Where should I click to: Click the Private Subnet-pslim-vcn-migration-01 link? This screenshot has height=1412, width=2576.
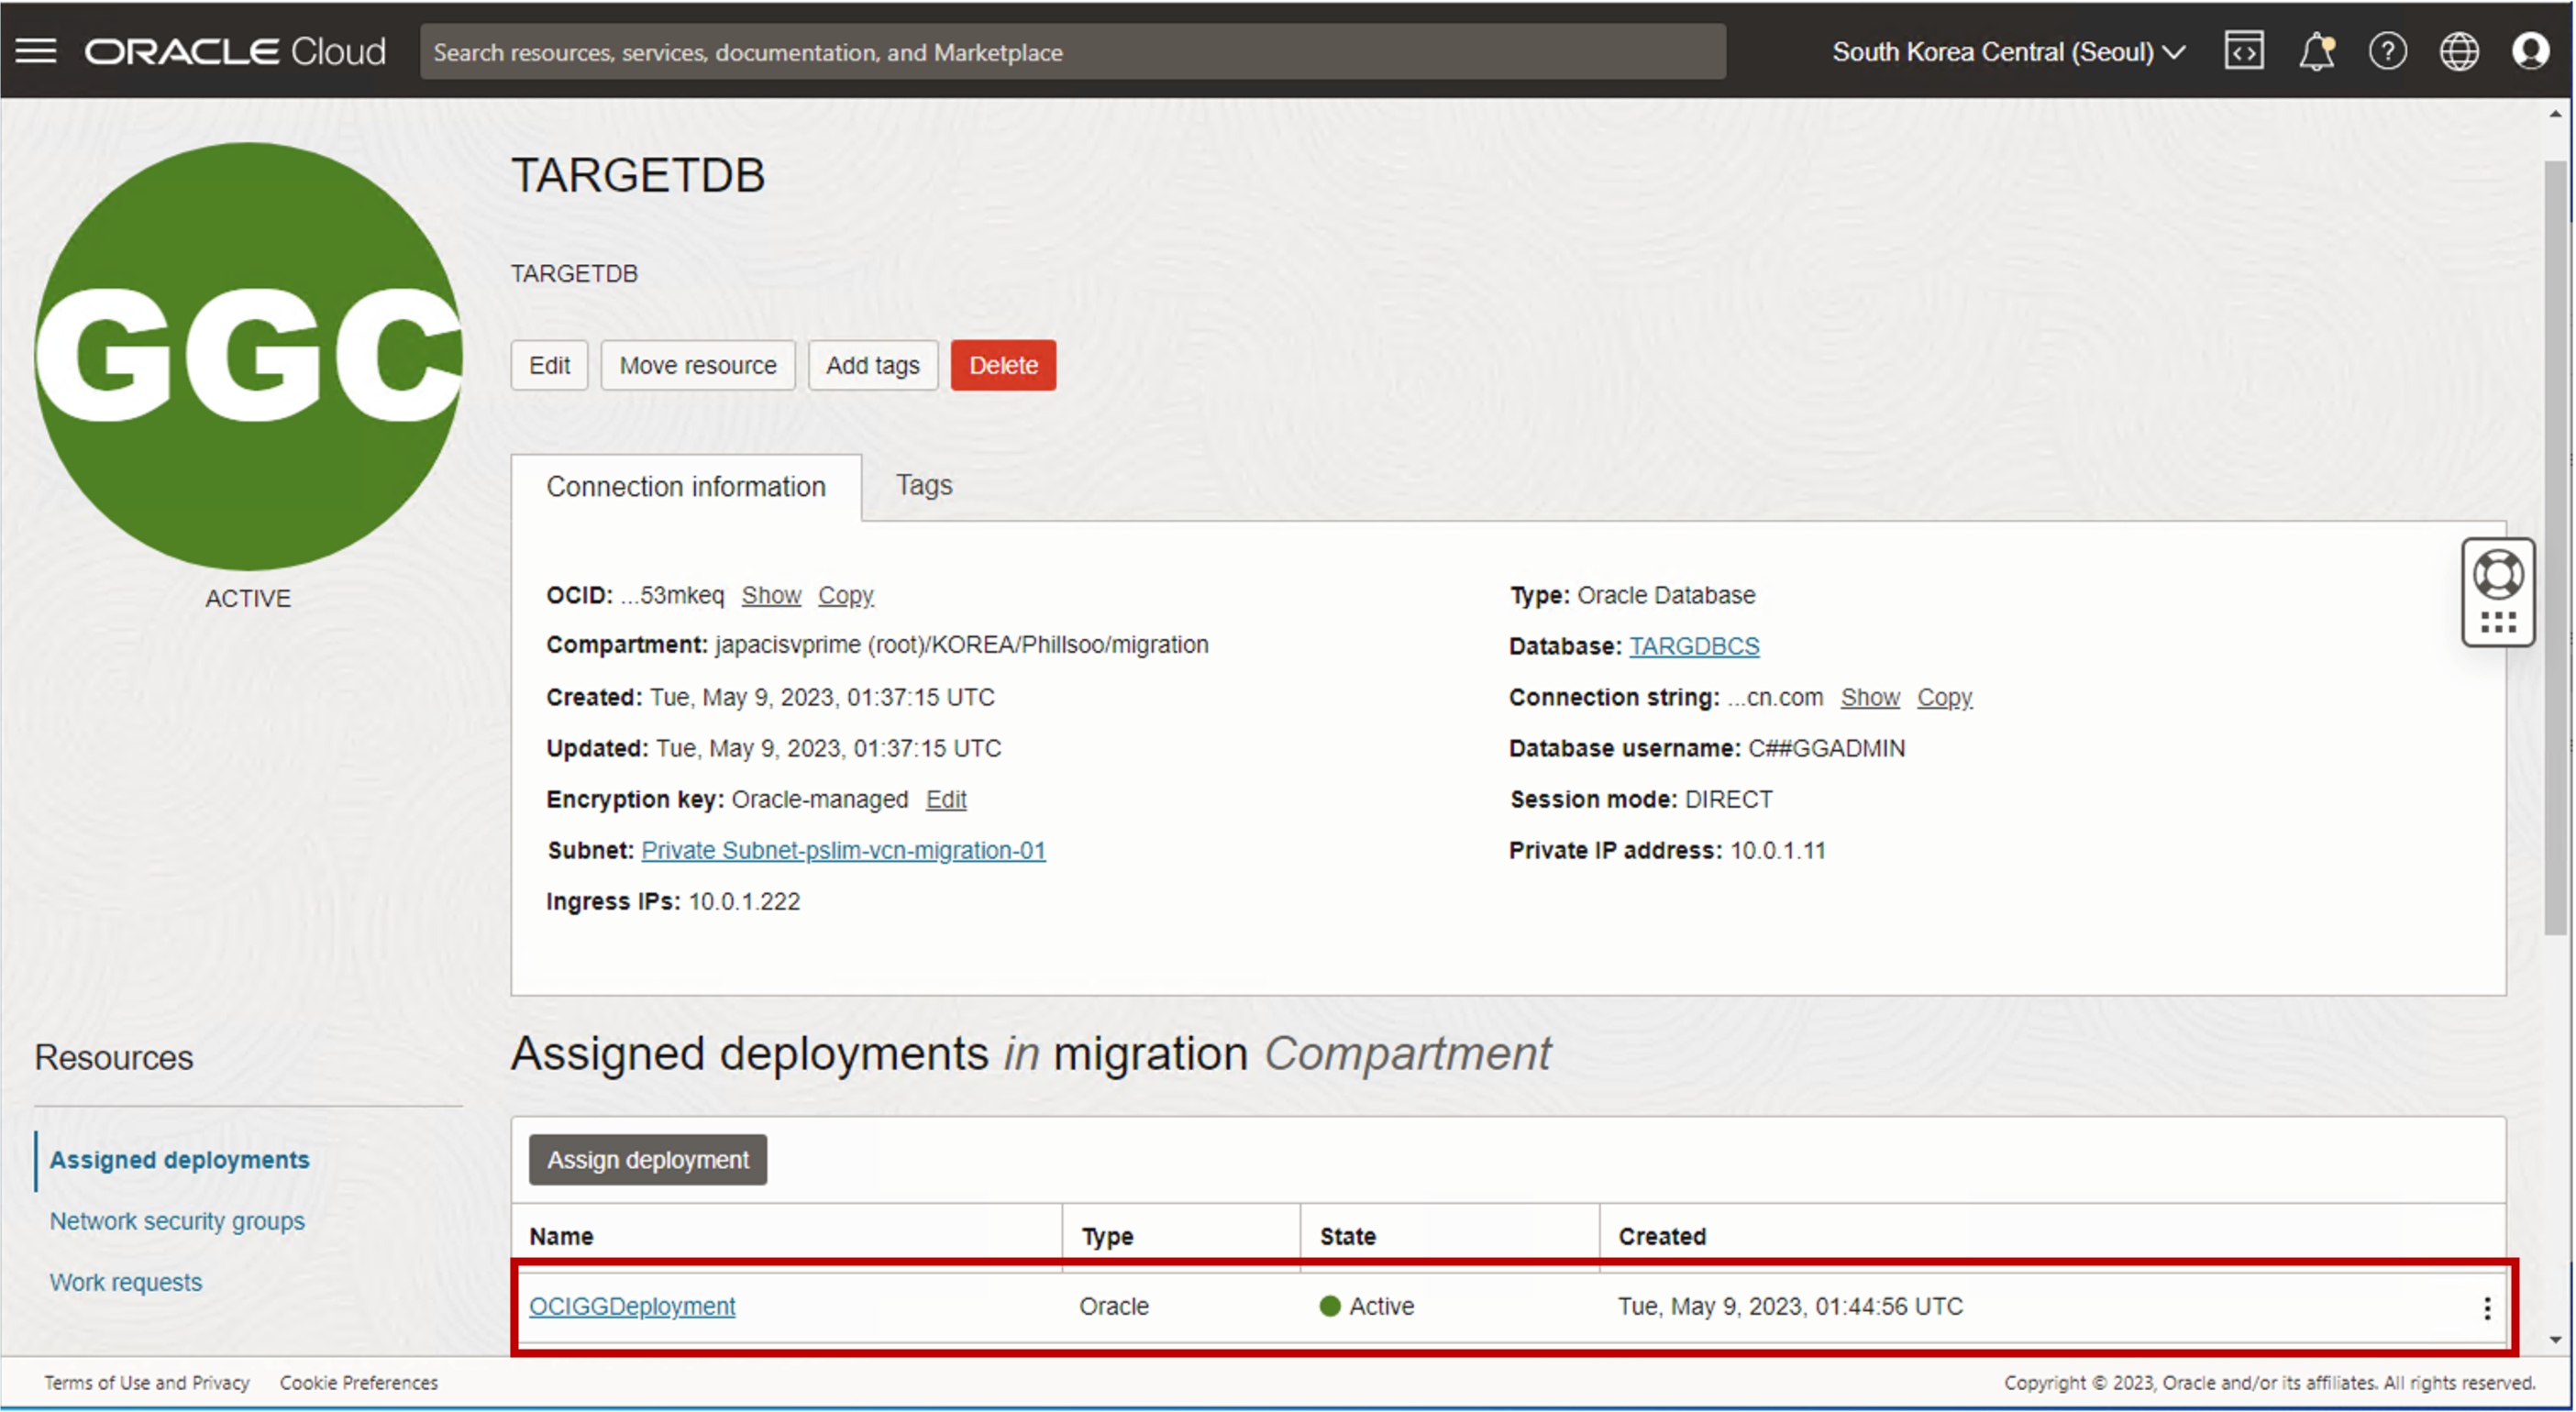tap(843, 850)
